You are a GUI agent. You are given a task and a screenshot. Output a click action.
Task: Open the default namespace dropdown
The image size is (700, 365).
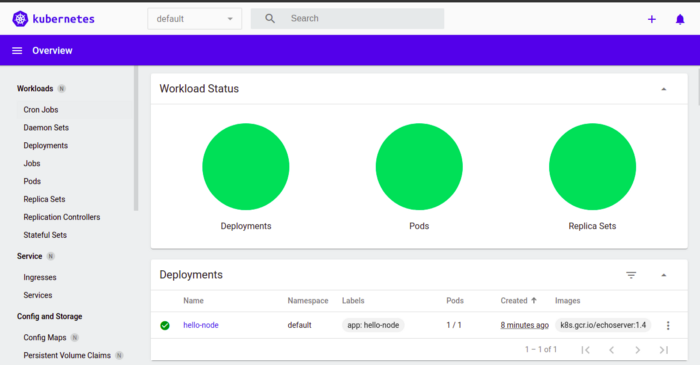195,19
